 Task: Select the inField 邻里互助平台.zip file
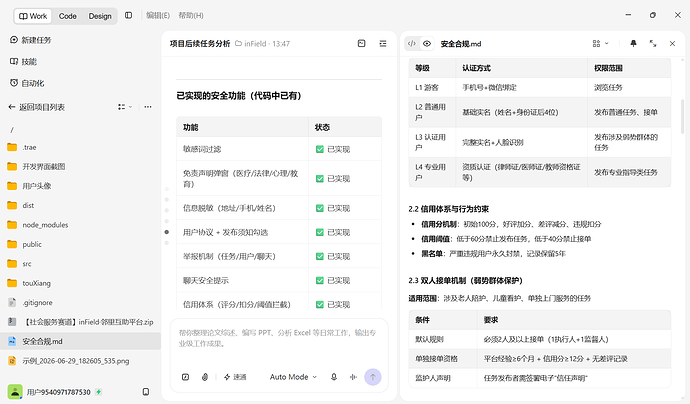[x=80, y=322]
